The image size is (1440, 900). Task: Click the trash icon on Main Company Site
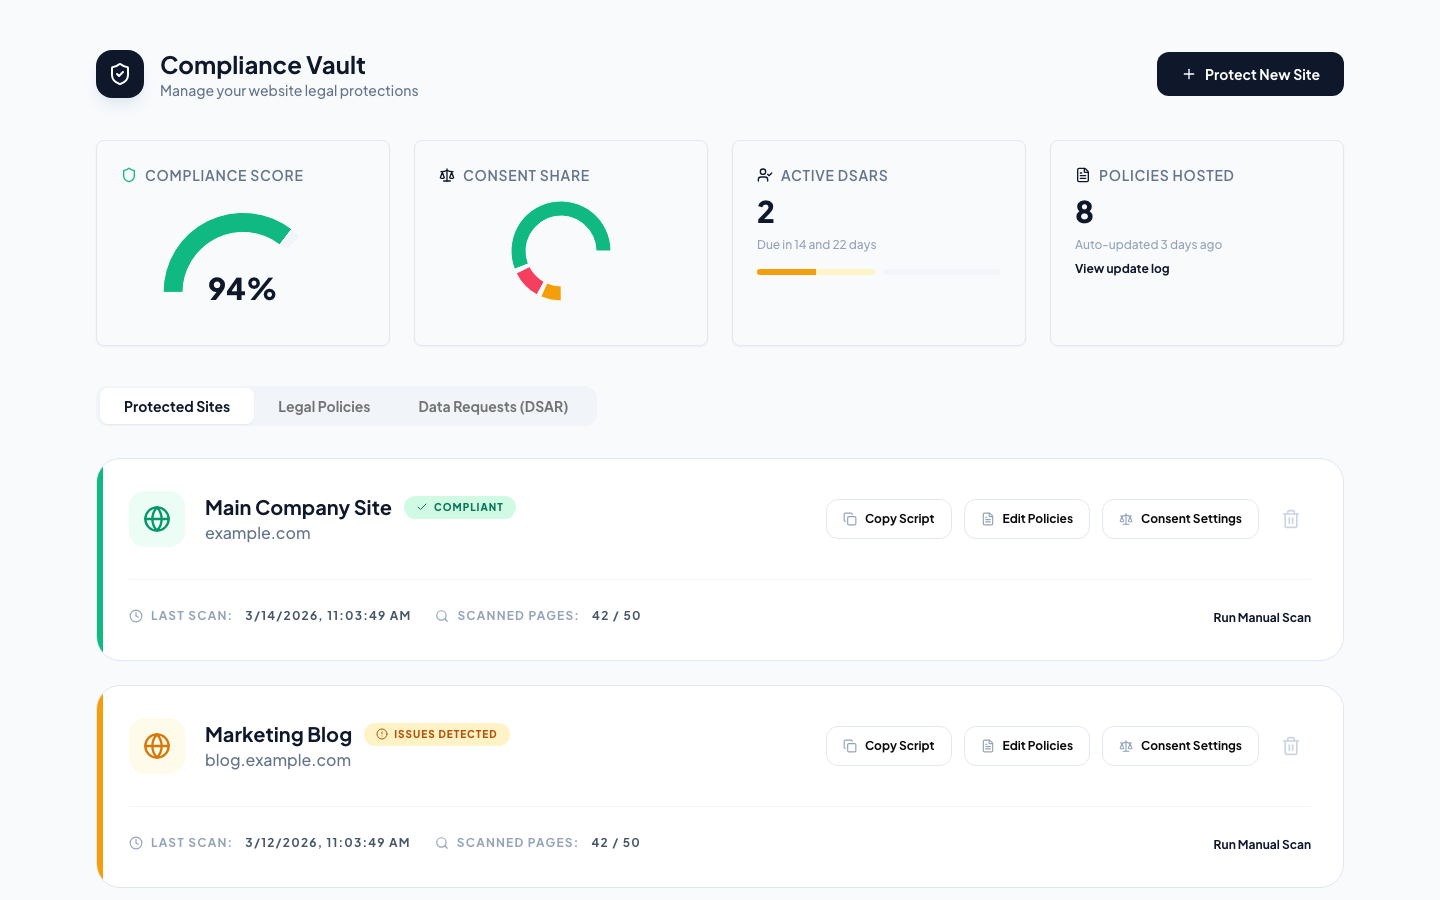1290,518
